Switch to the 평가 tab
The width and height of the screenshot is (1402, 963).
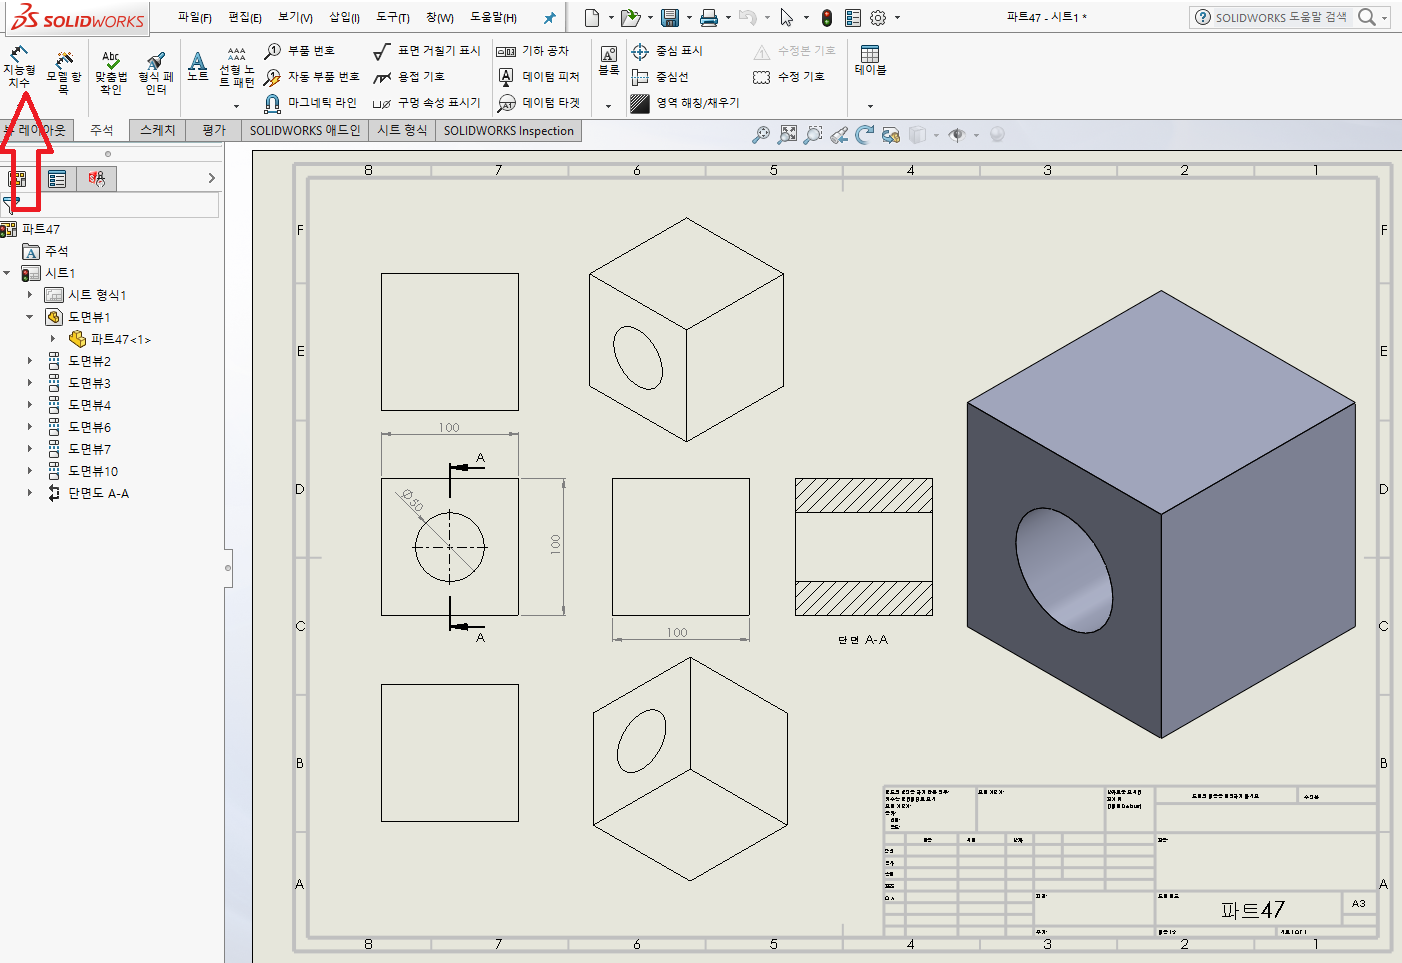tap(214, 130)
